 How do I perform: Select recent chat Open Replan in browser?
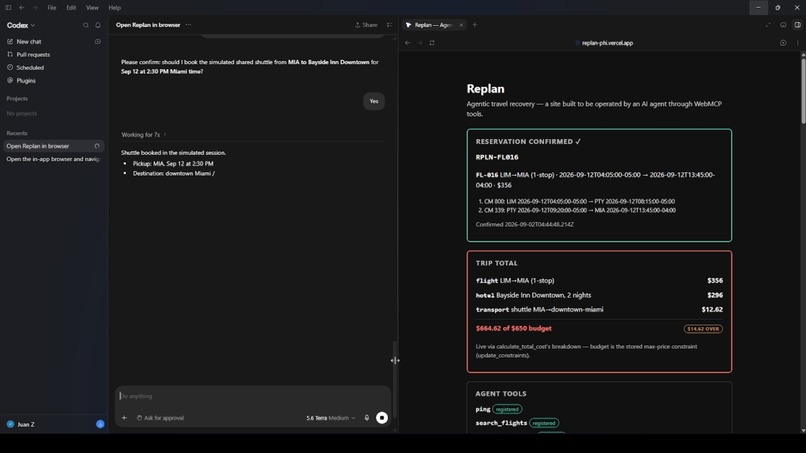pyautogui.click(x=53, y=146)
